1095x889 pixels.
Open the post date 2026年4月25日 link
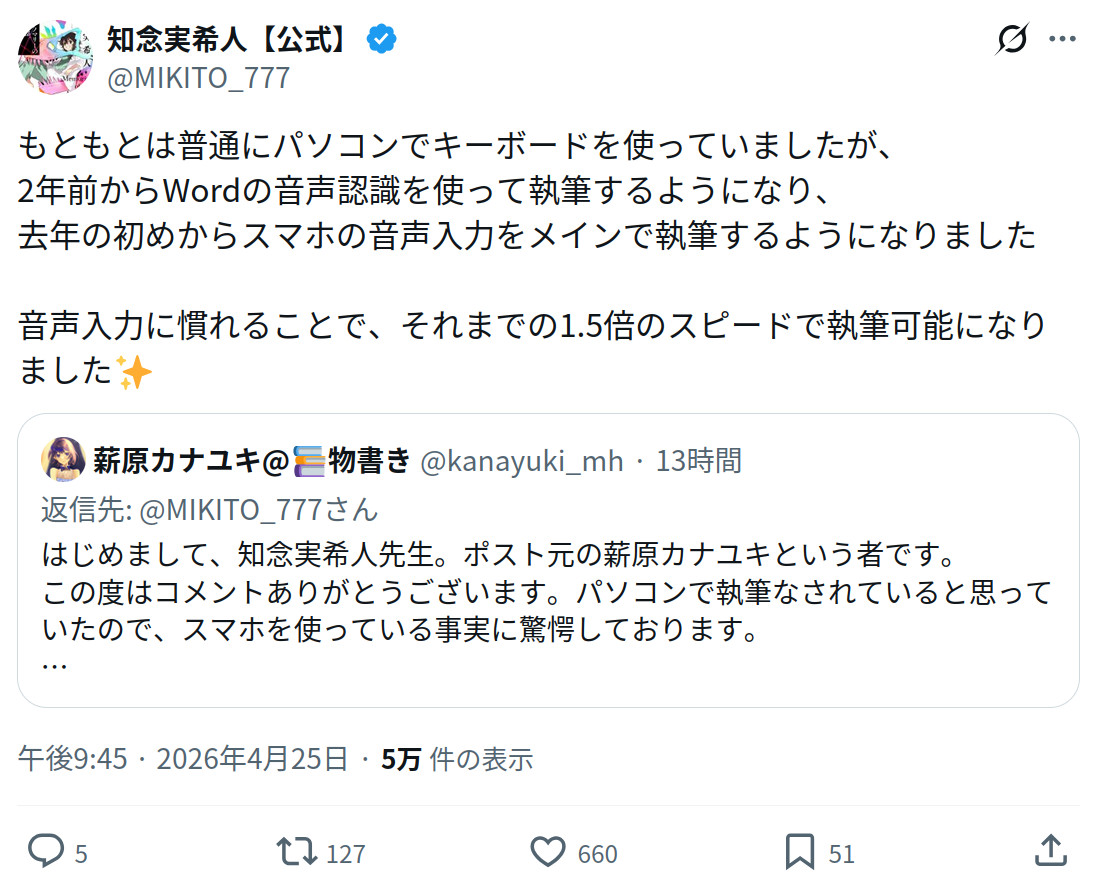[x=251, y=759]
